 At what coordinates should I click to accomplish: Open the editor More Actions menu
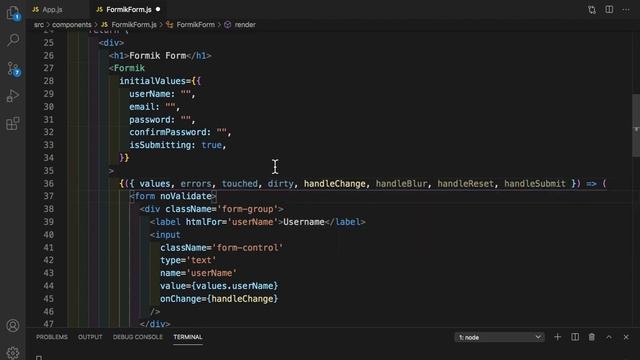point(626,9)
